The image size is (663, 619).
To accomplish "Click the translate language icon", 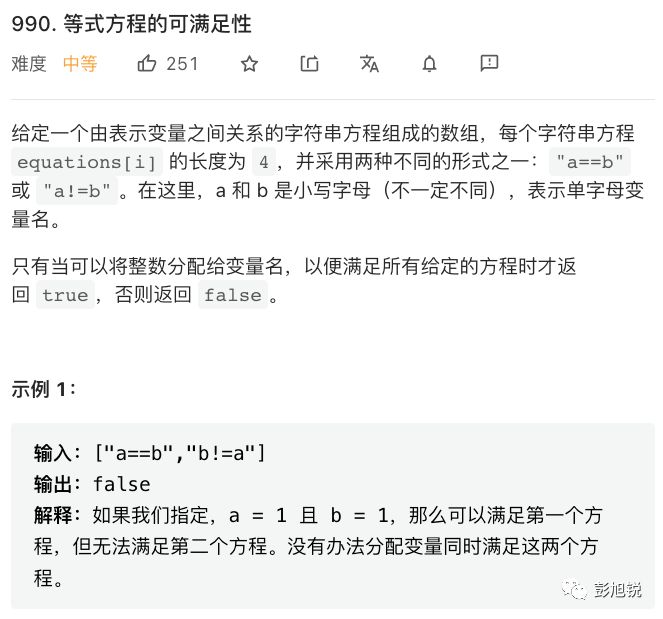I will pos(370,64).
